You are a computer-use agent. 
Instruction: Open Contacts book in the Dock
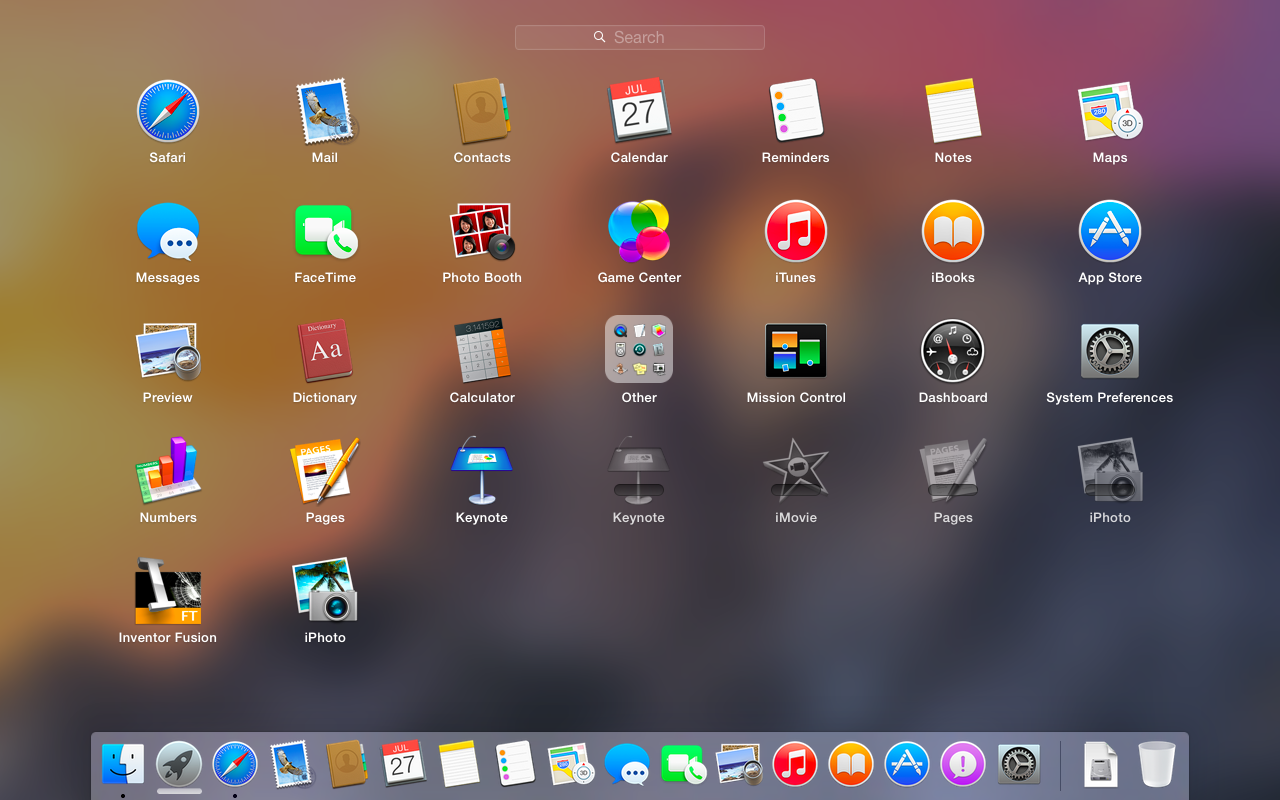[347, 765]
